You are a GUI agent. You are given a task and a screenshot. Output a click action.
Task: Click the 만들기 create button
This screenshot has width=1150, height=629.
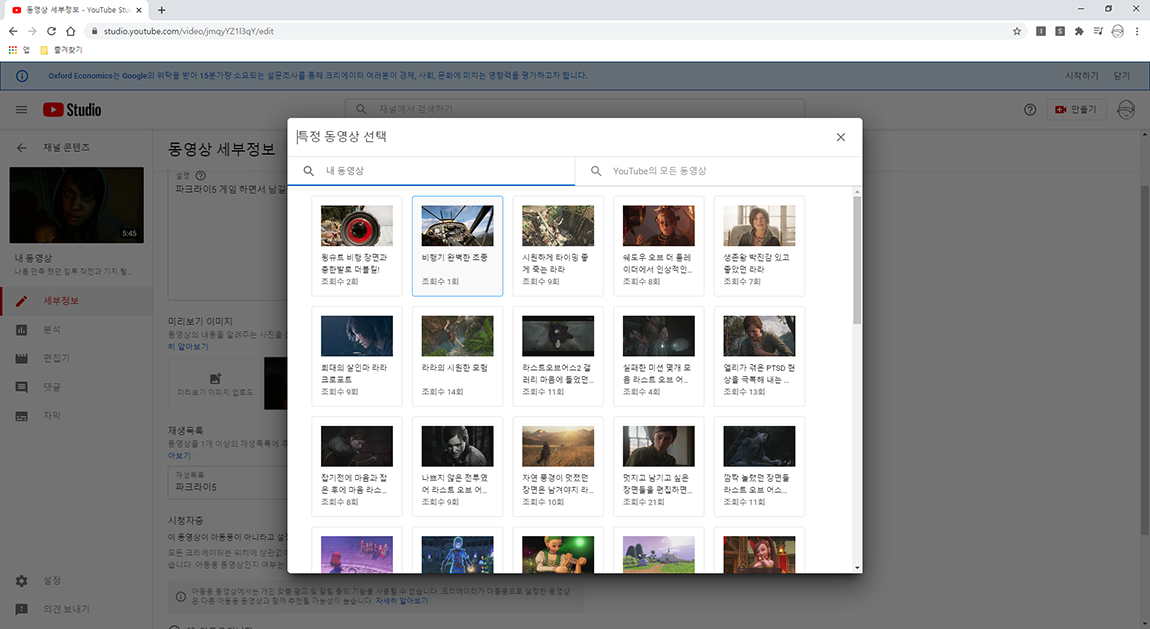pyautogui.click(x=1076, y=109)
